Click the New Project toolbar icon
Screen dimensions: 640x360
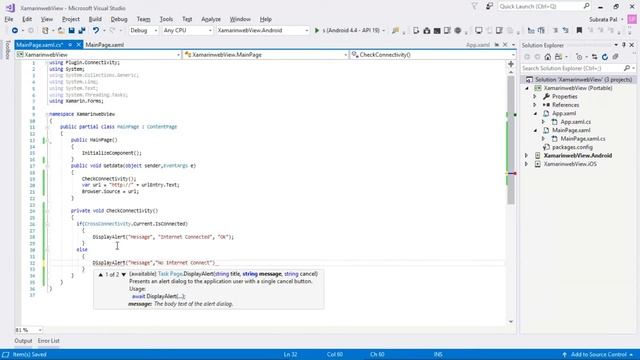click(45, 31)
